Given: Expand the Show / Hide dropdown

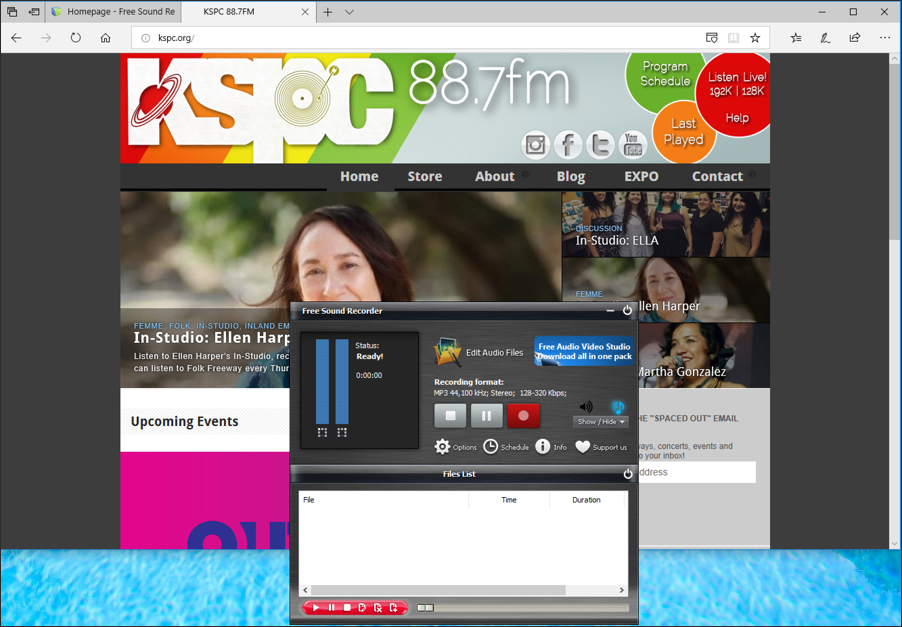Looking at the screenshot, I should coord(601,422).
